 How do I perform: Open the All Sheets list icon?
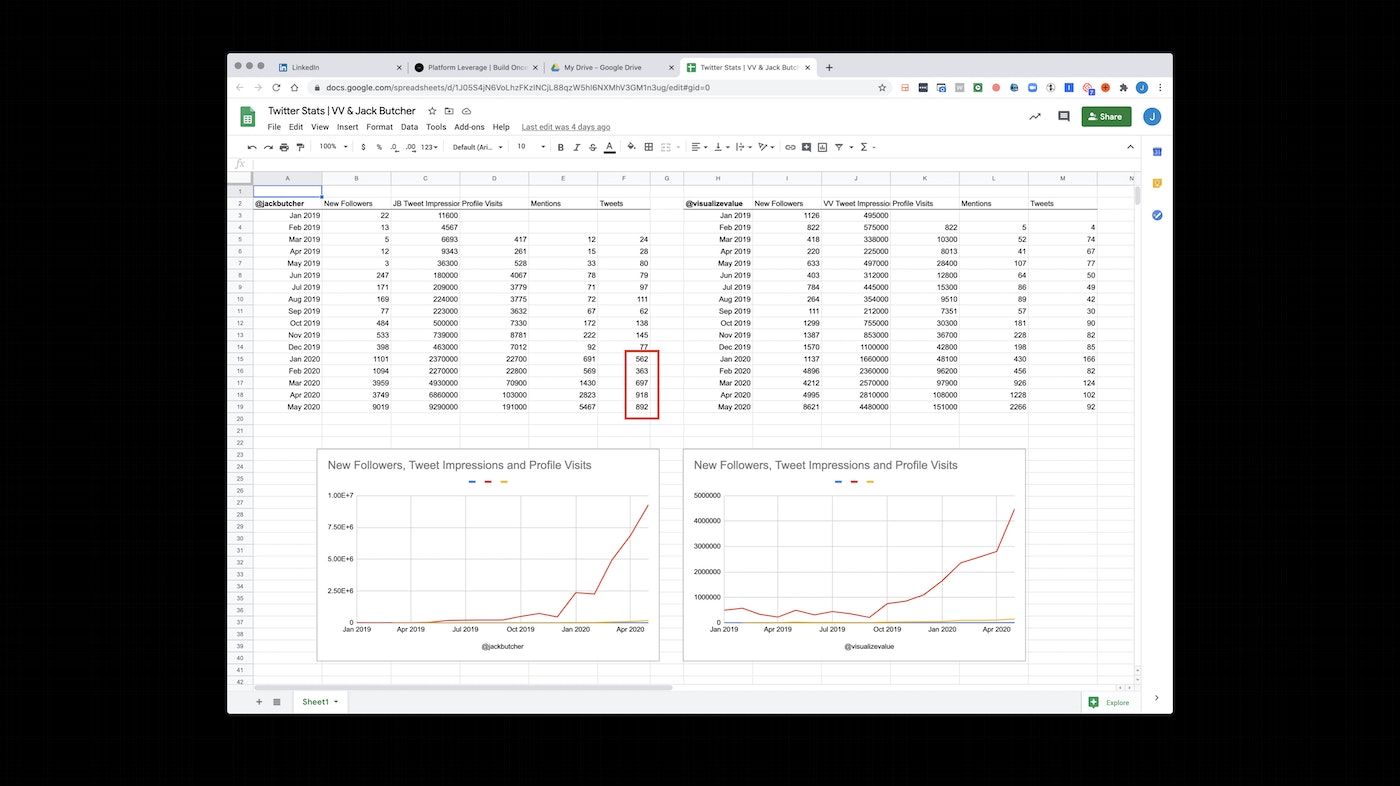[x=277, y=702]
